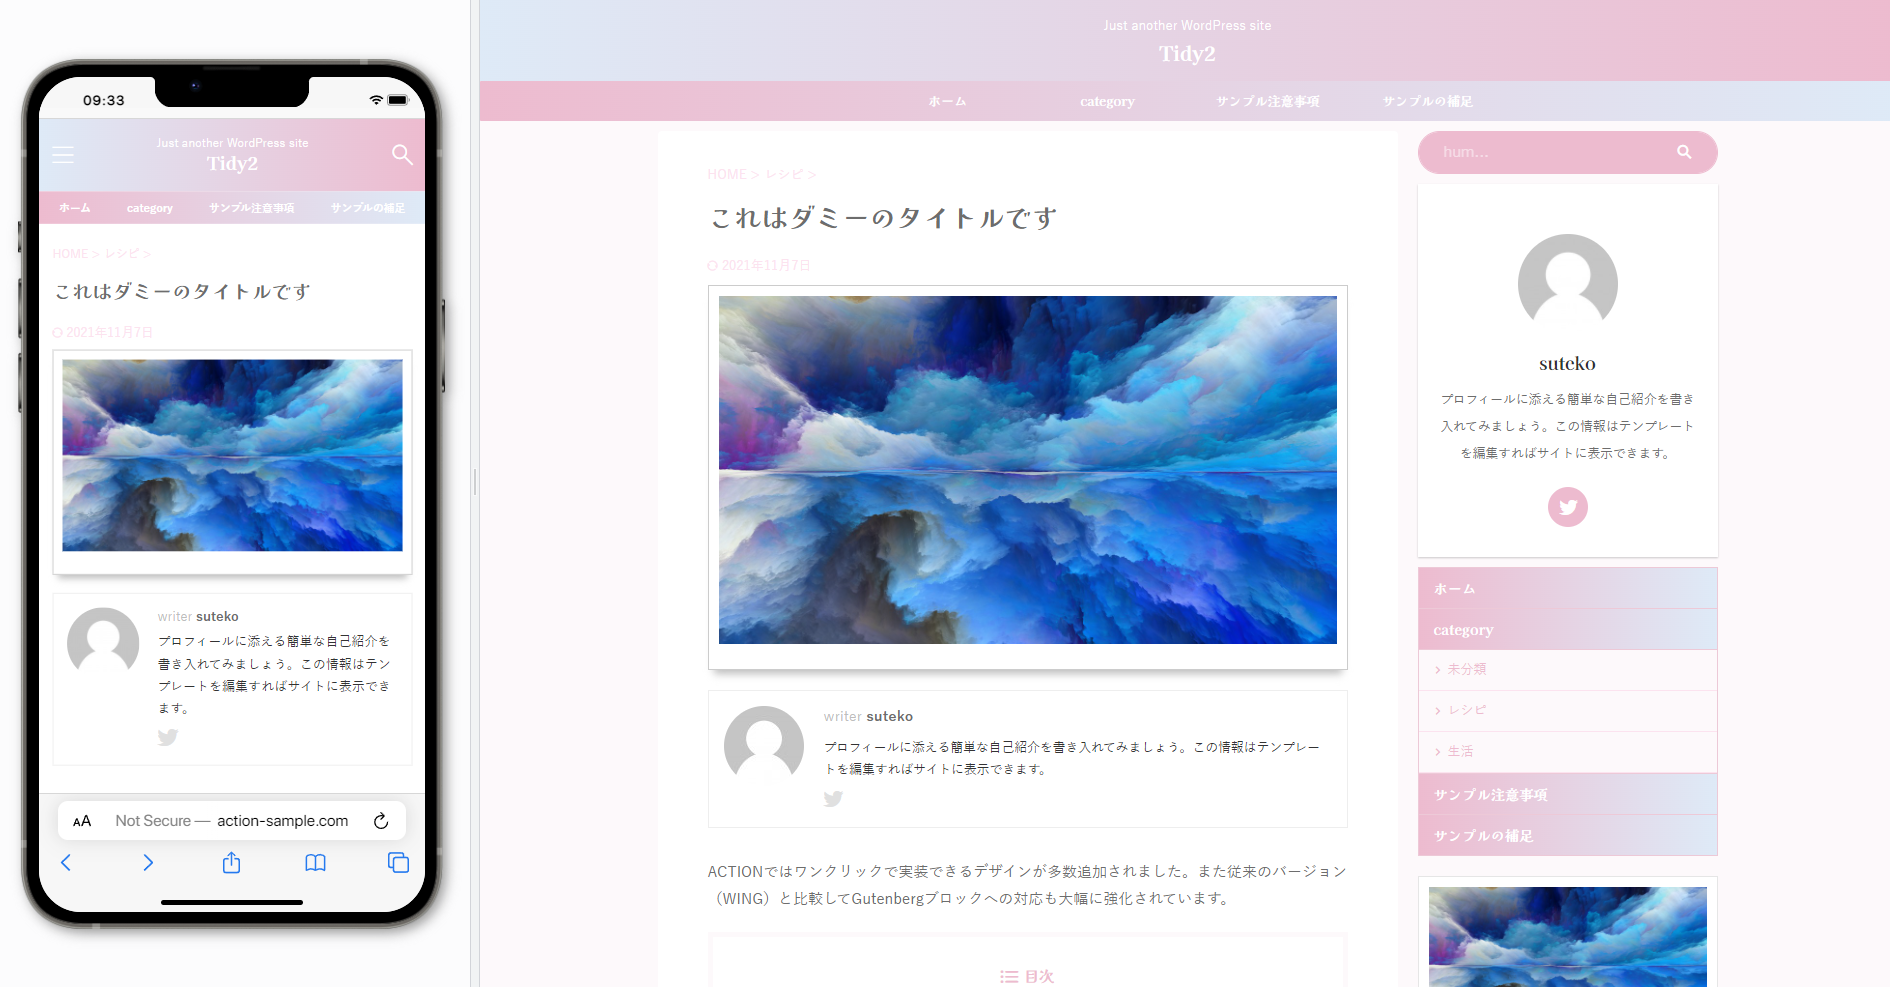Image resolution: width=1890 pixels, height=987 pixels.
Task: Tap レシピ breadcrumb in phone preview
Action: click(122, 254)
